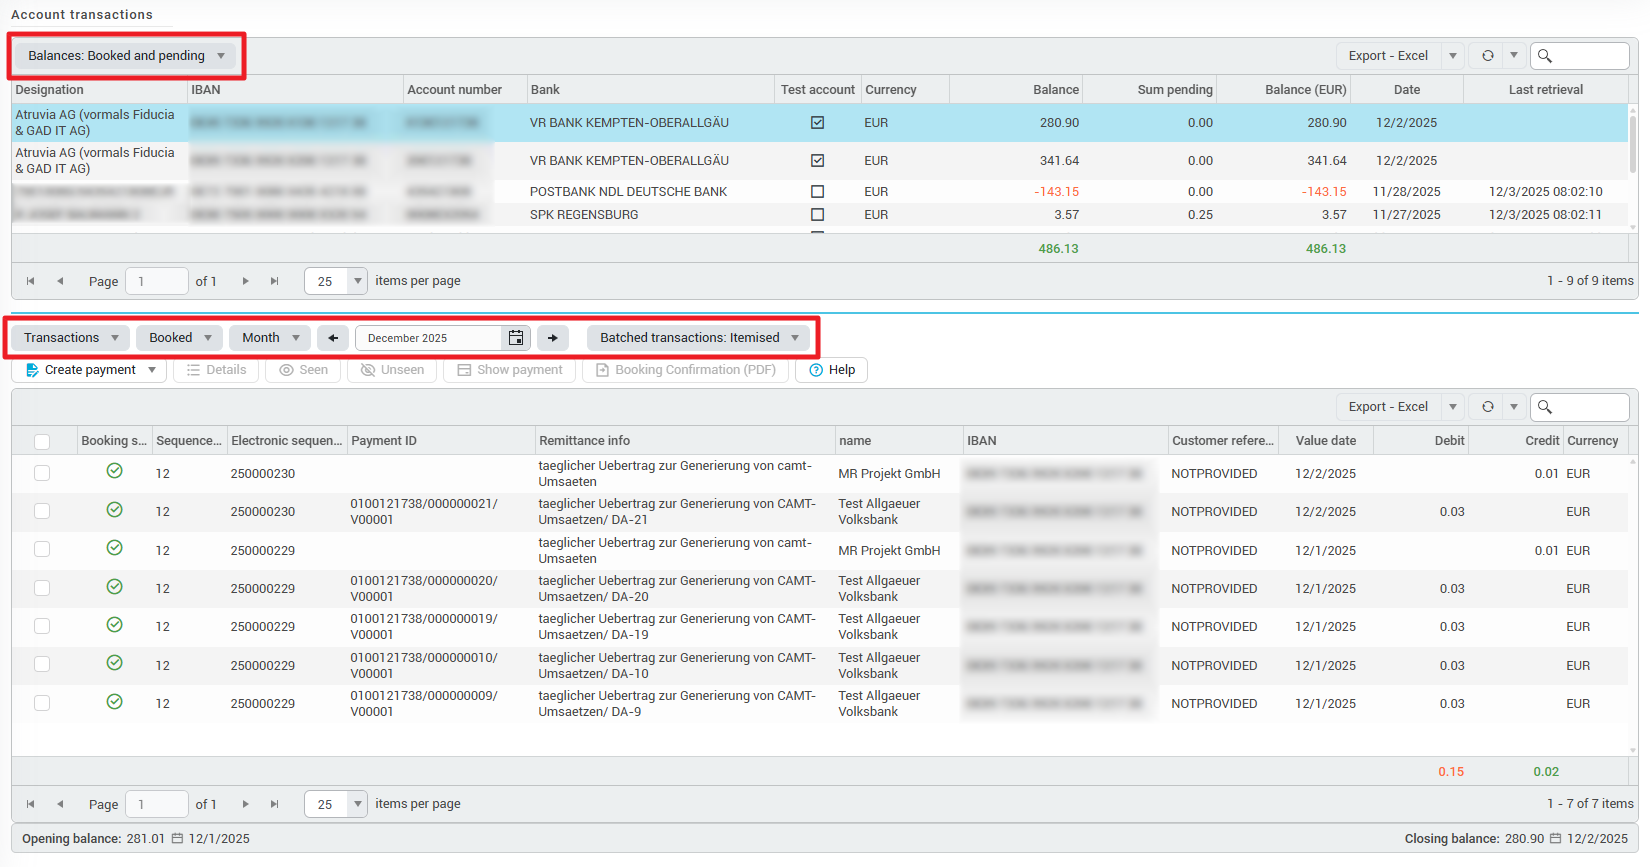The width and height of the screenshot is (1650, 867).
Task: Expand the Batched transactions: Itemised dropdown
Action: coord(698,338)
